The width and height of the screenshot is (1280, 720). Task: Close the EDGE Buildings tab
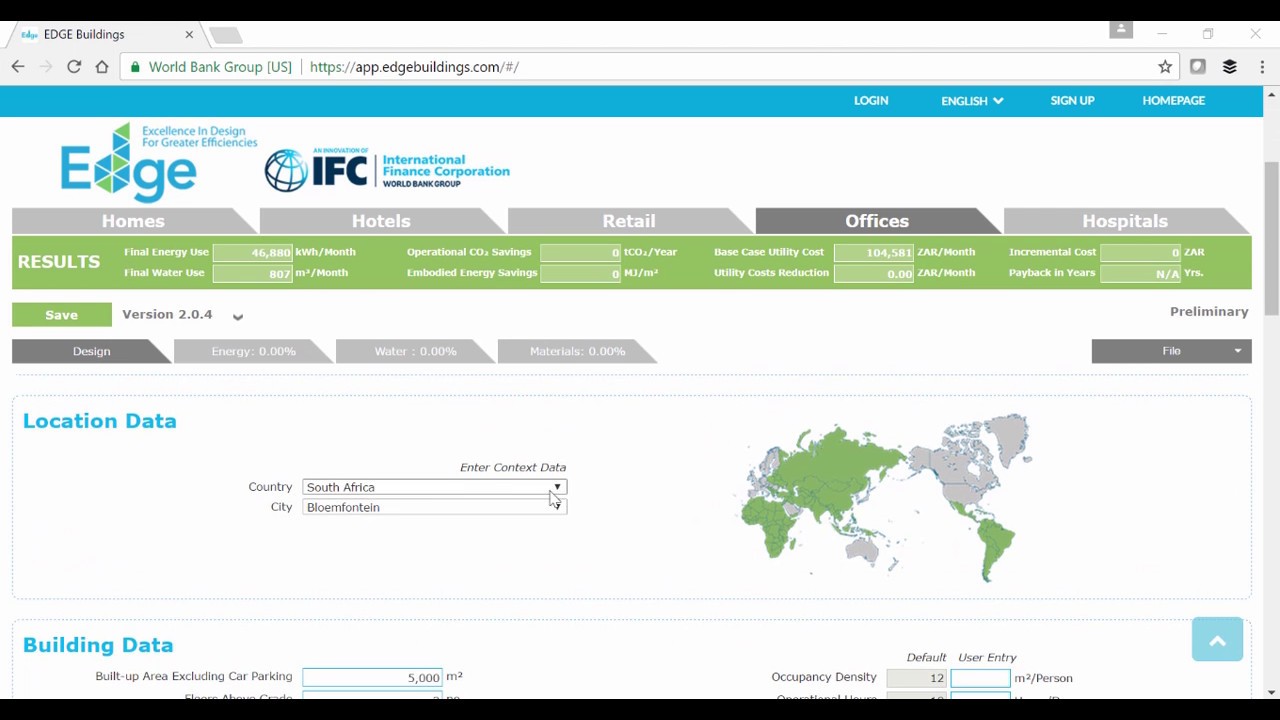pyautogui.click(x=189, y=34)
